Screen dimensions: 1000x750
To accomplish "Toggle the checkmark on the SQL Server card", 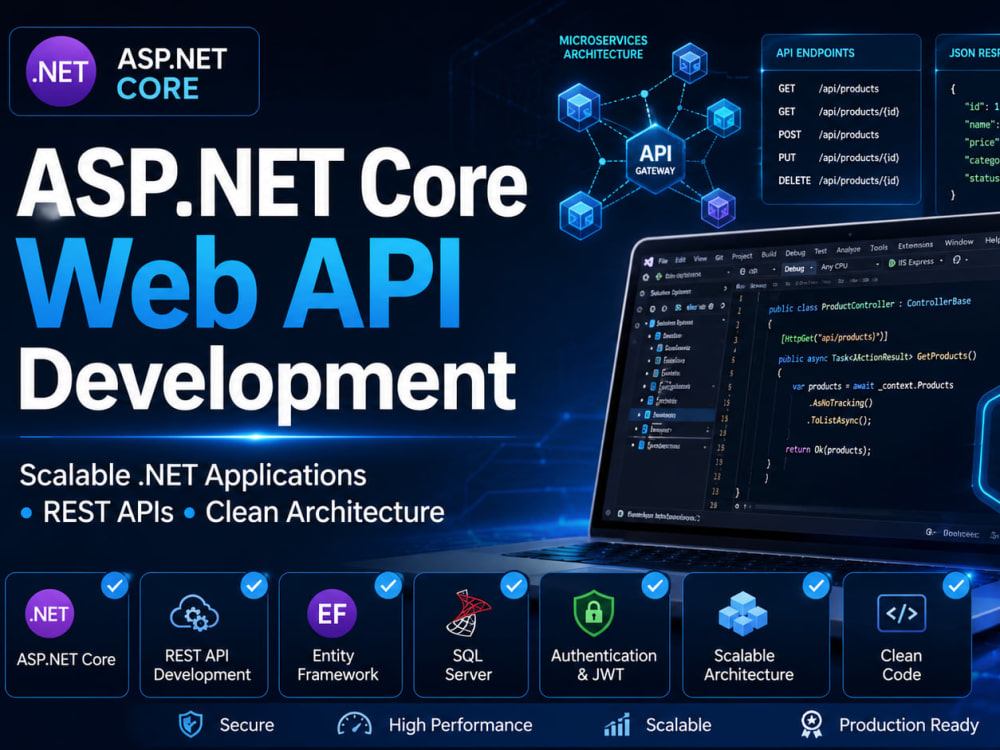I will (514, 585).
